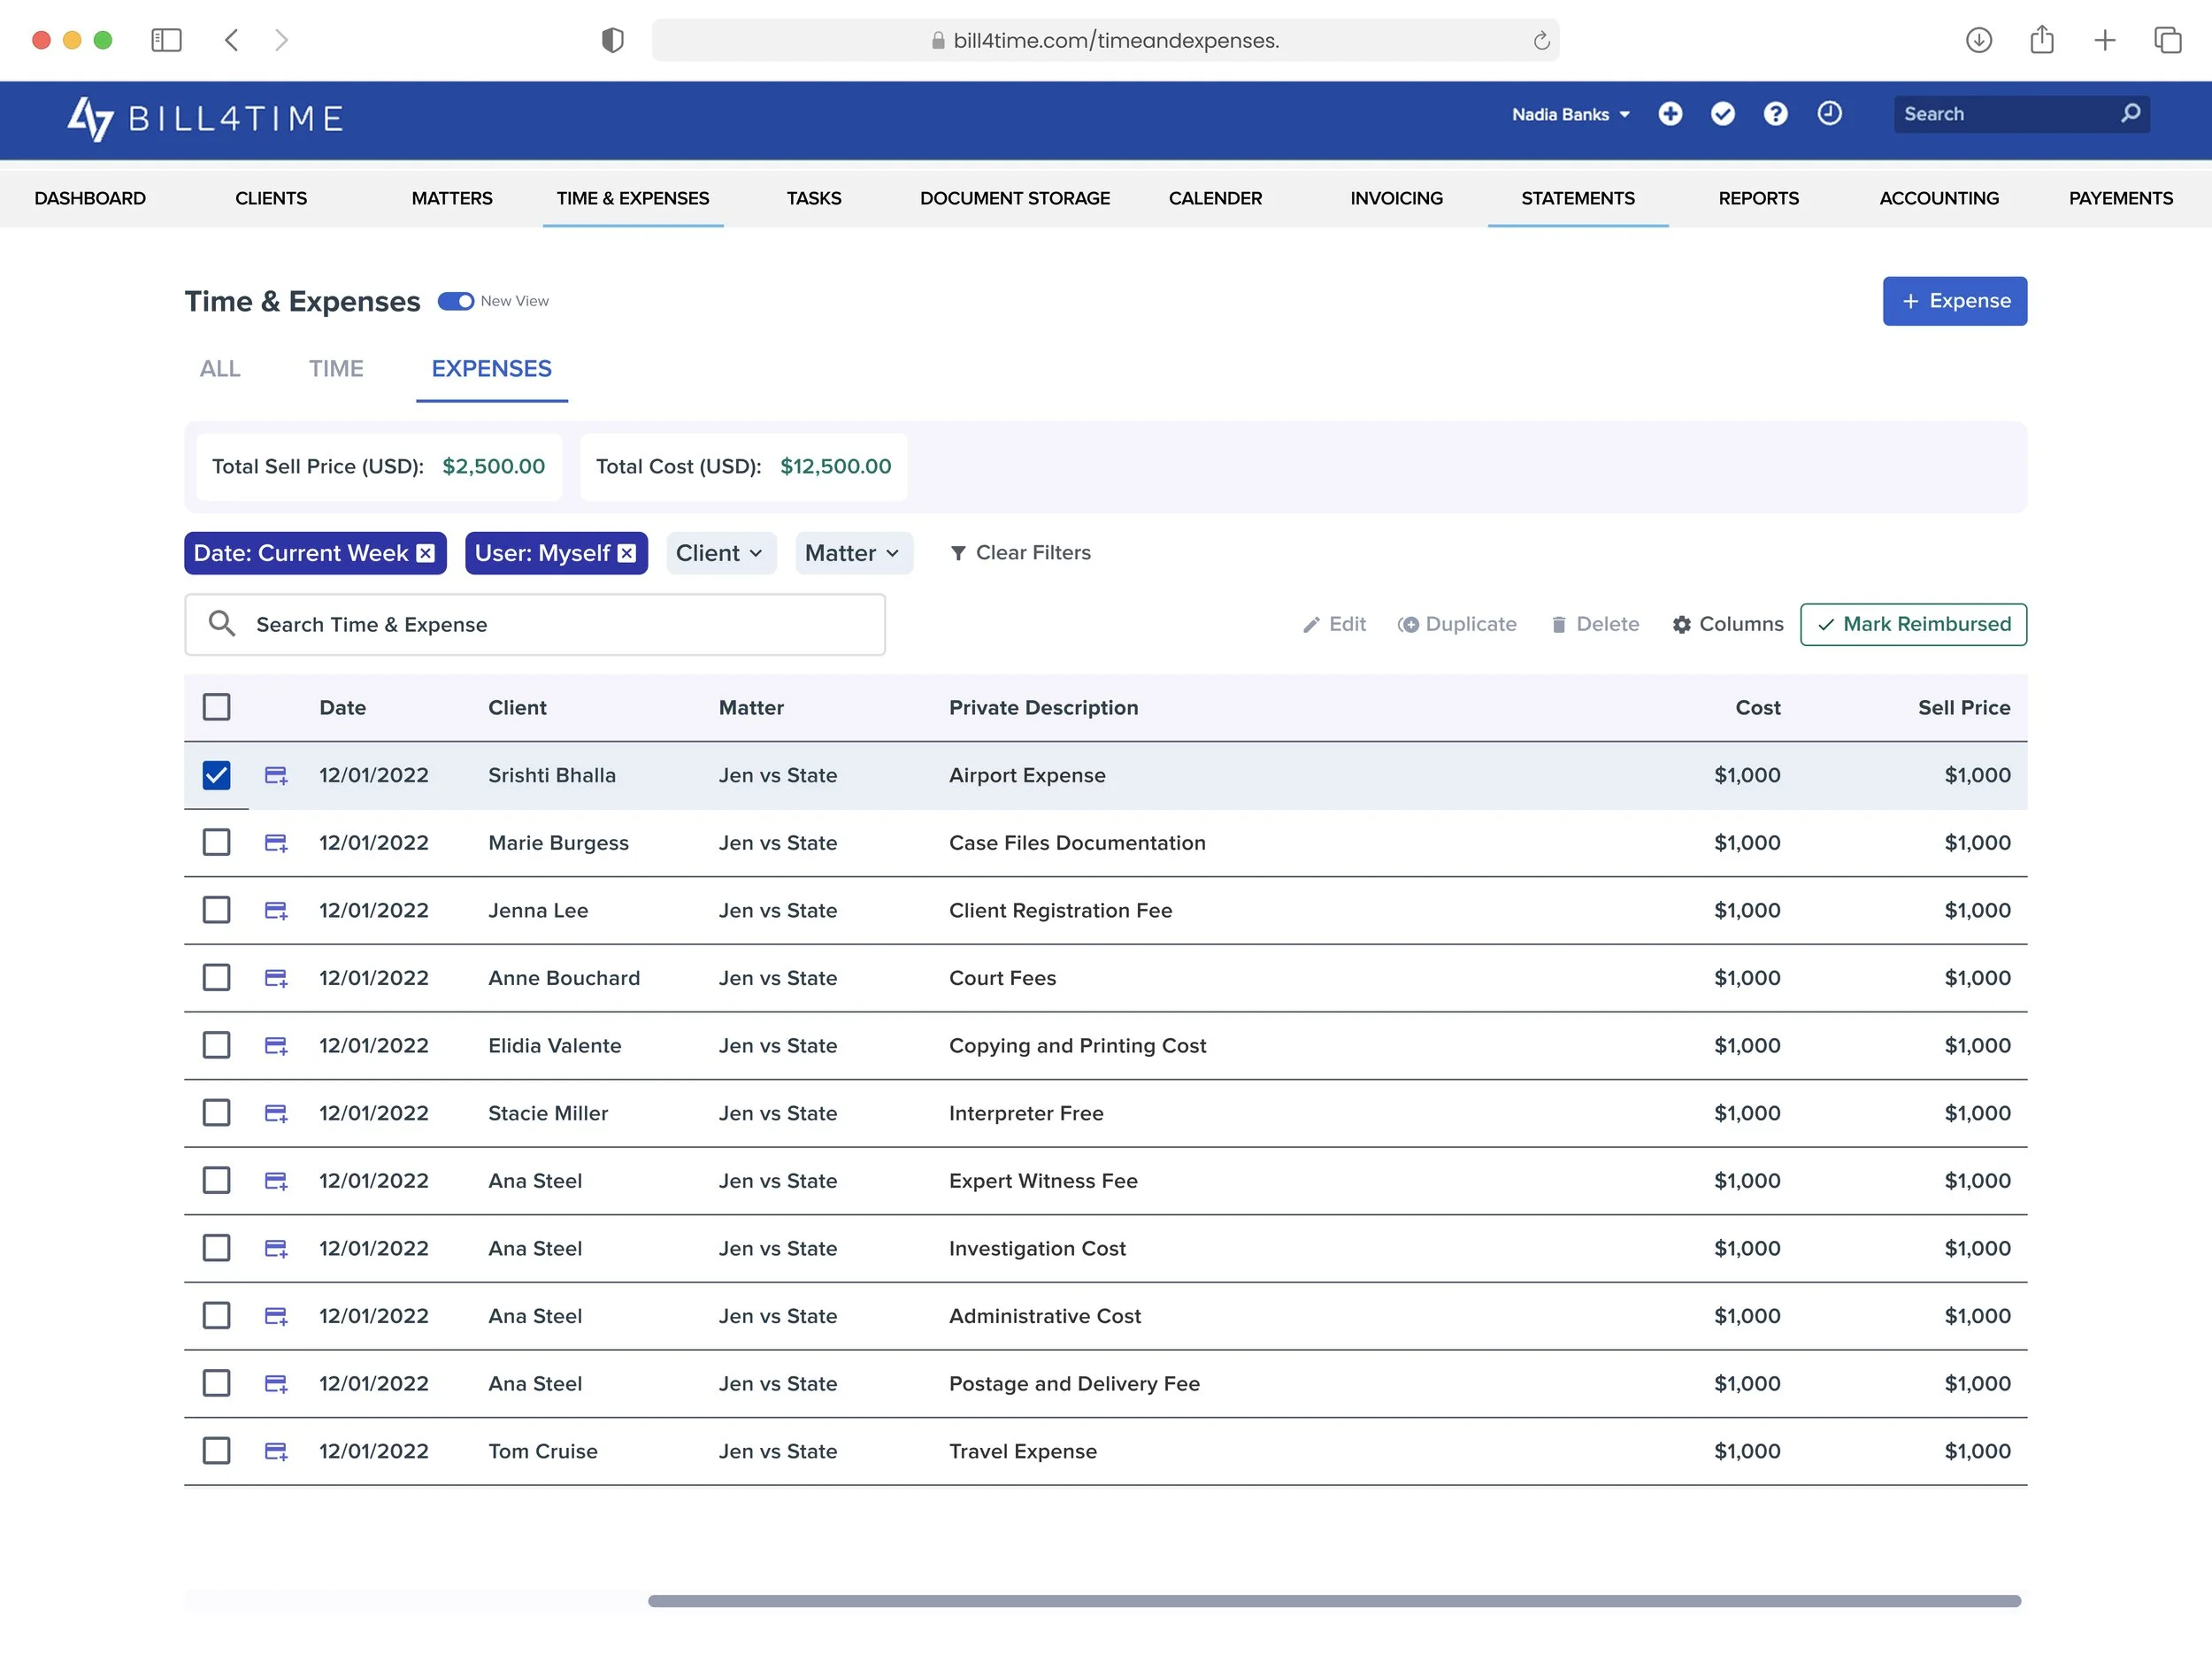Tick the Tom Cruise row checkbox
The height and width of the screenshot is (1655, 2212).
point(216,1450)
